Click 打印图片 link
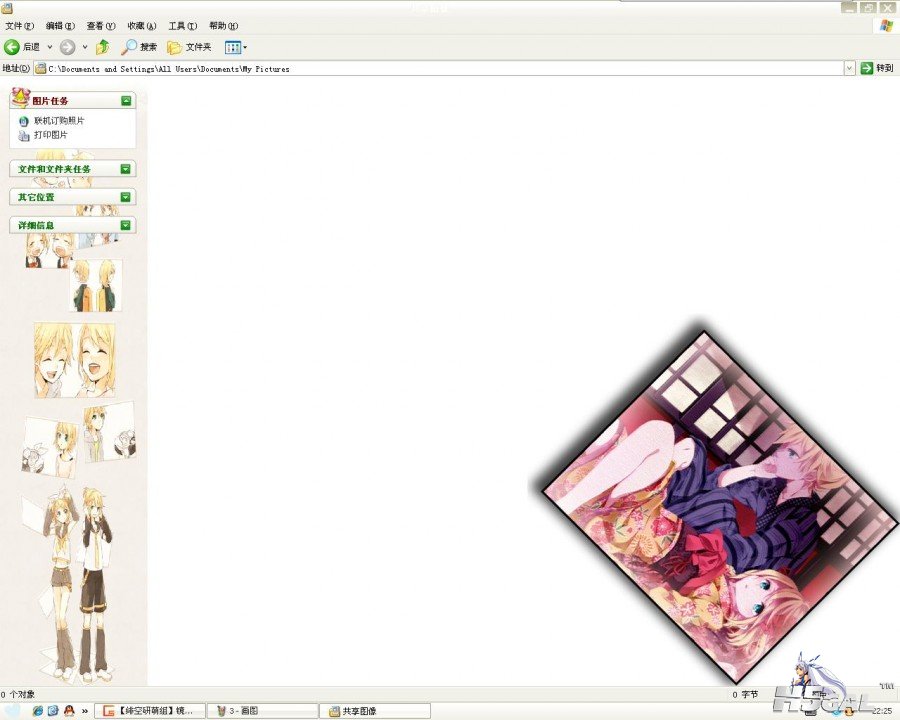This screenshot has height=720, width=900. (x=51, y=135)
